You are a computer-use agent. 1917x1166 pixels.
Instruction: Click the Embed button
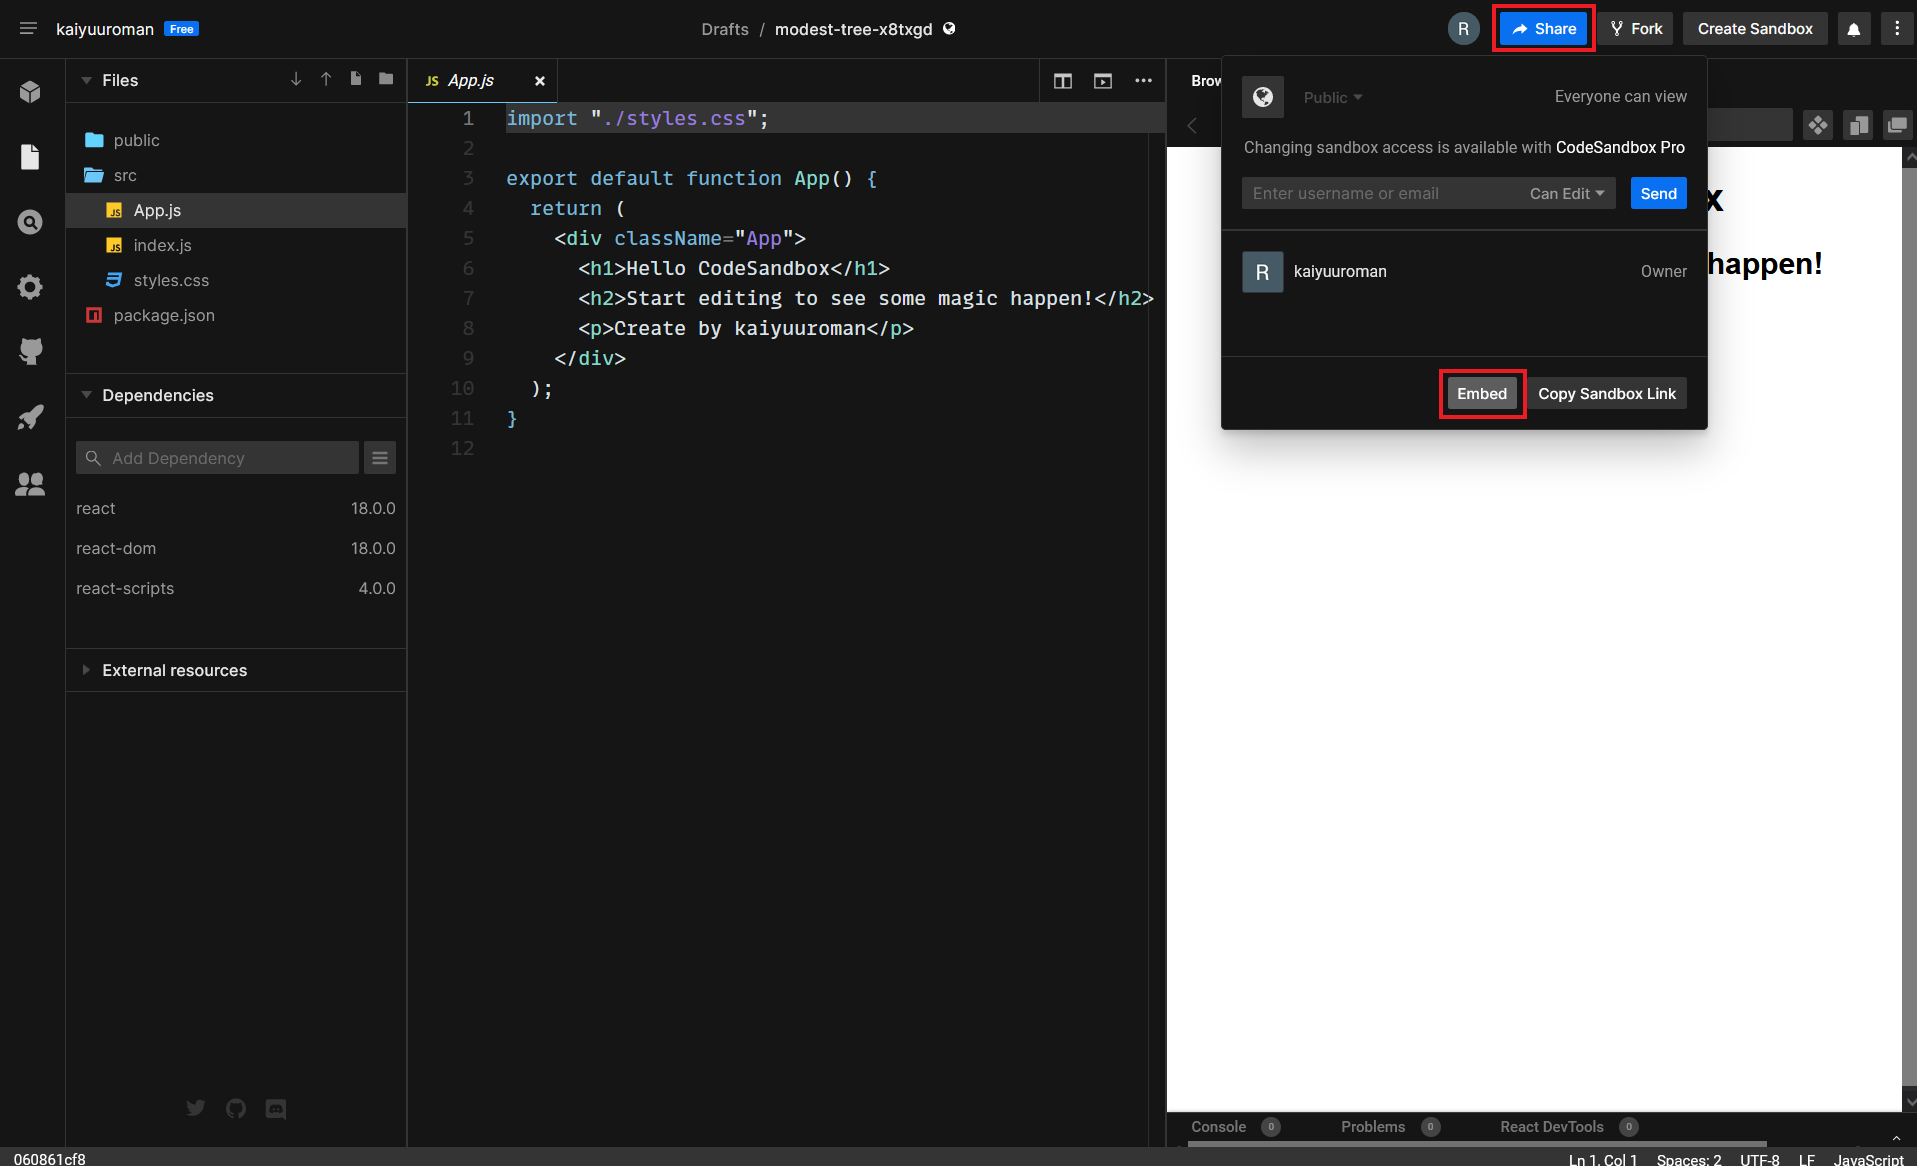(x=1481, y=394)
